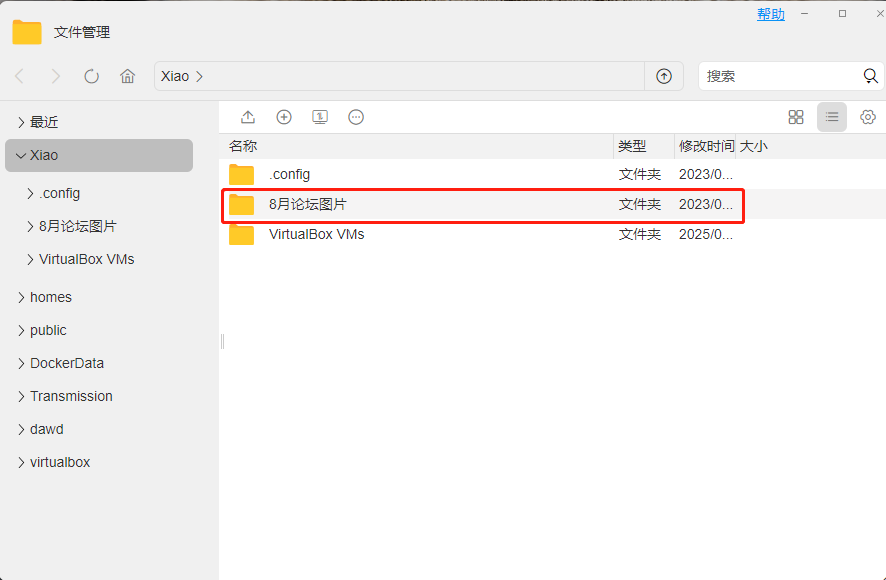Viewport: 886px width, 580px height.
Task: Open the 帮助 help link
Action: coord(771,15)
